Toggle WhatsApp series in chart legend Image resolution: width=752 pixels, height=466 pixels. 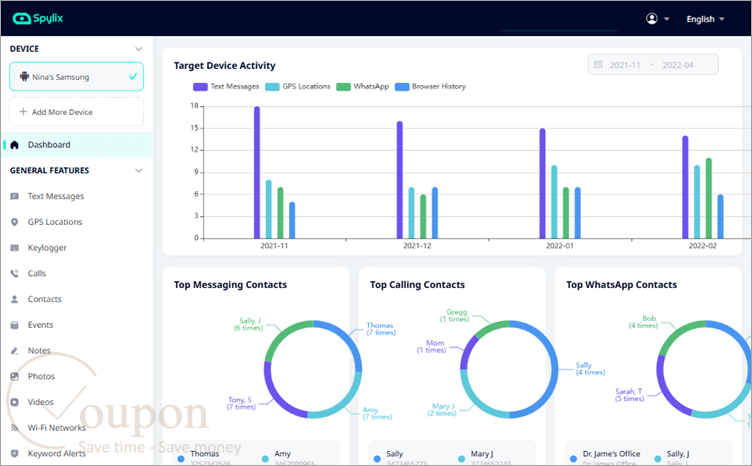click(363, 87)
